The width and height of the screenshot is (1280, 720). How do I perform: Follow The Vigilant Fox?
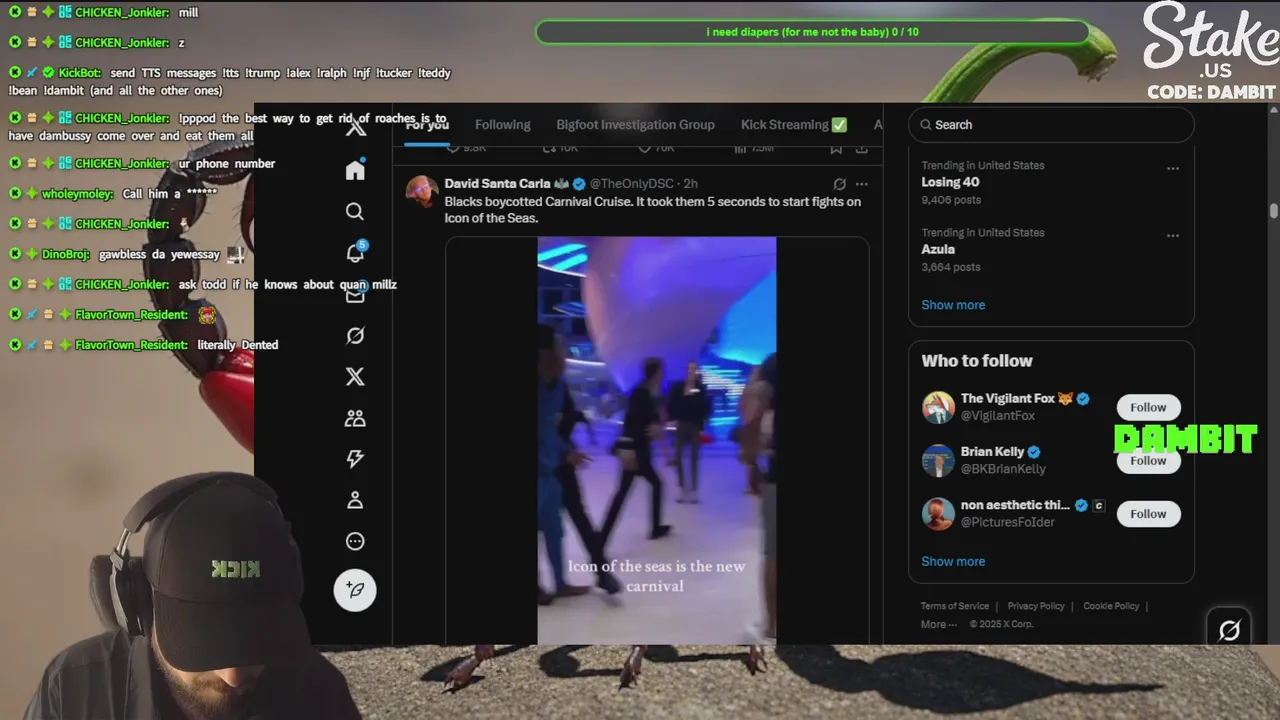tap(1148, 407)
